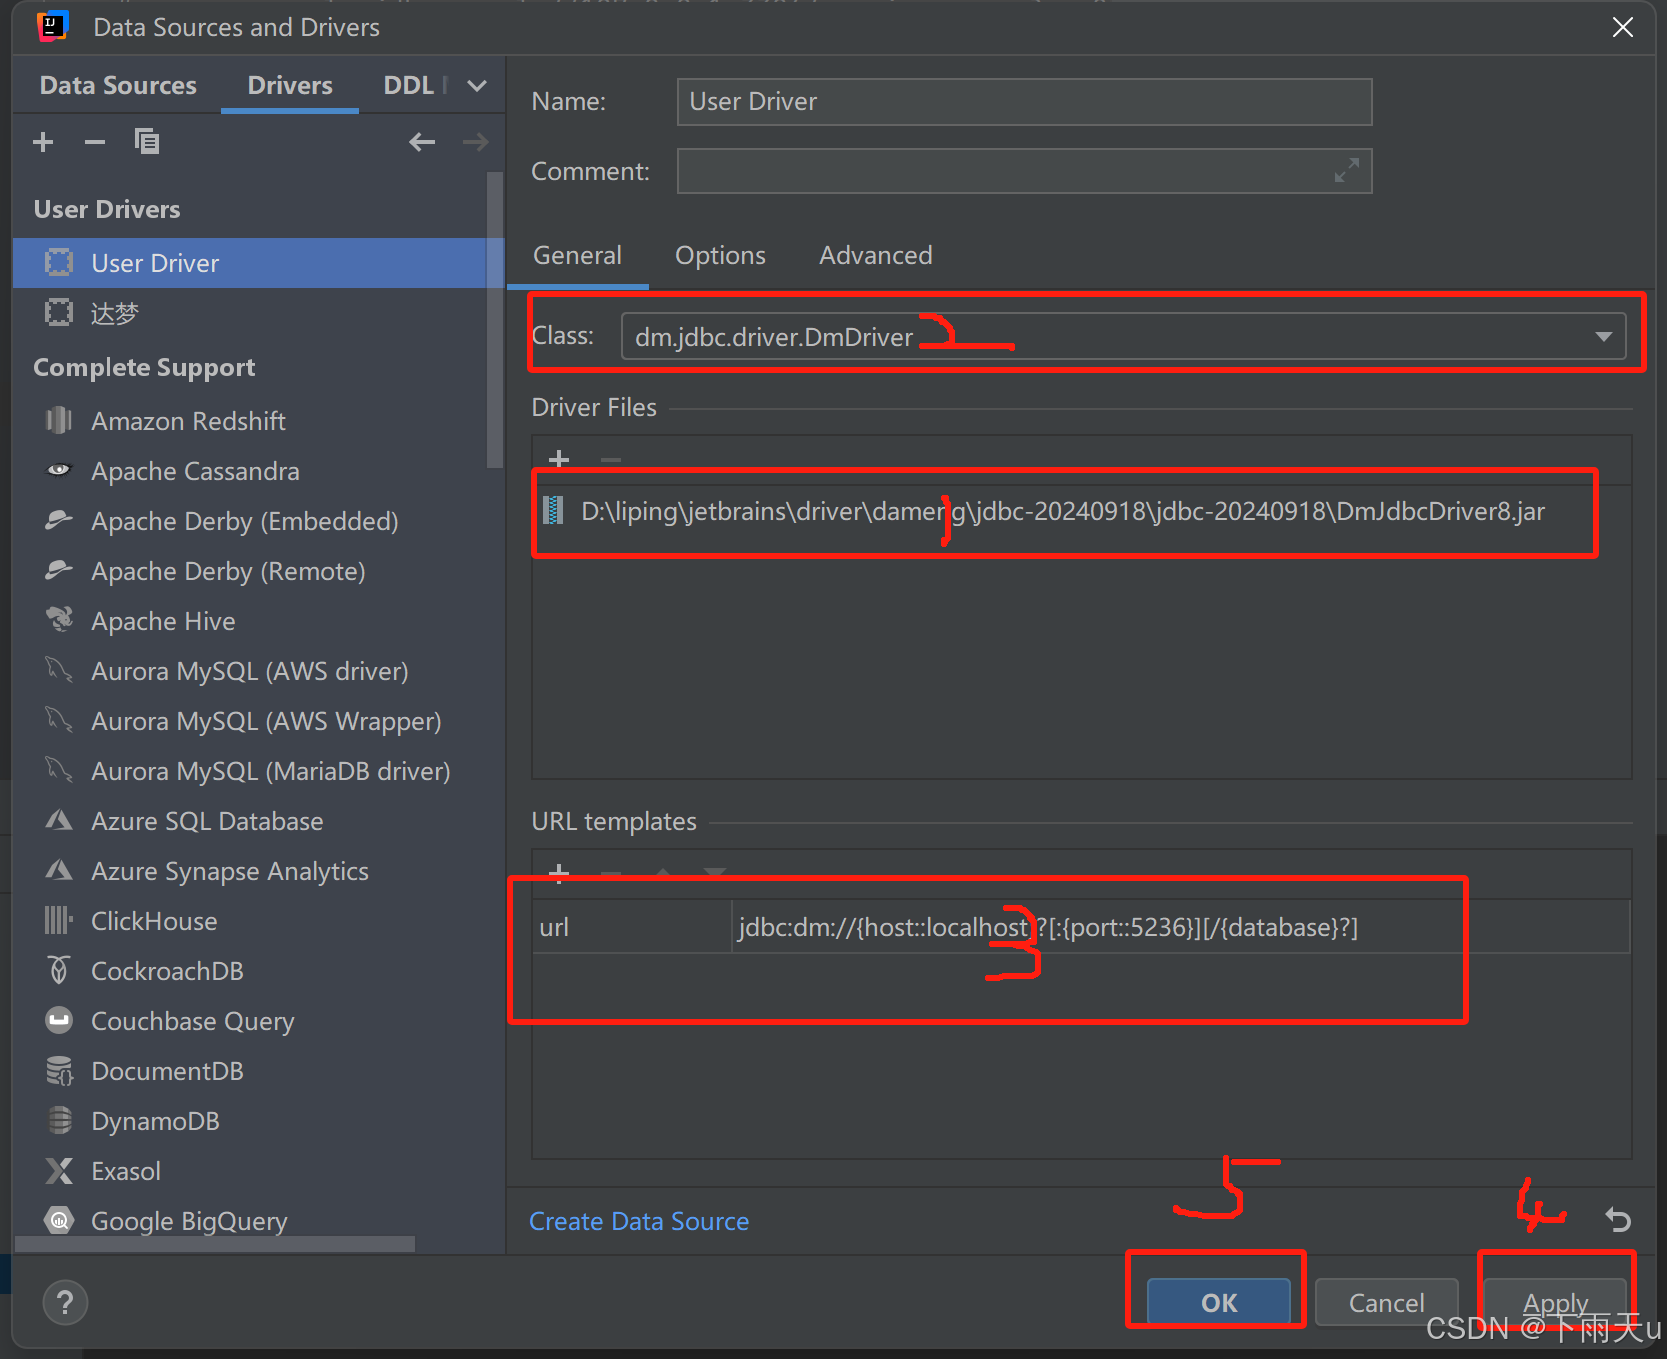Show hidden tabs with chevron dropdown
Screen dimensions: 1667x1359
477,86
